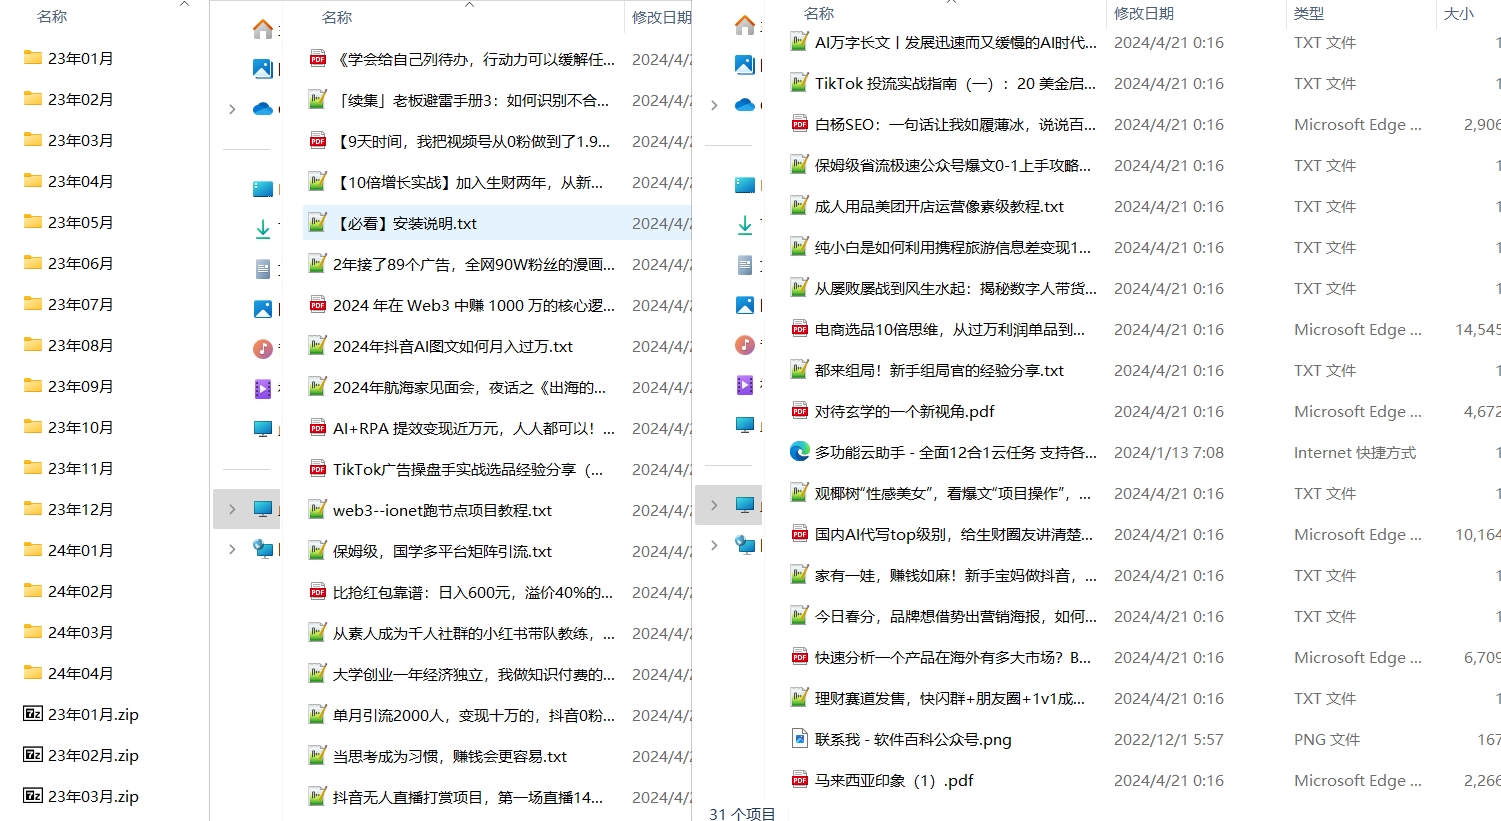
Task: Select the file 当思考成为习惯，赚钱会更容易.txt
Action: tap(449, 756)
